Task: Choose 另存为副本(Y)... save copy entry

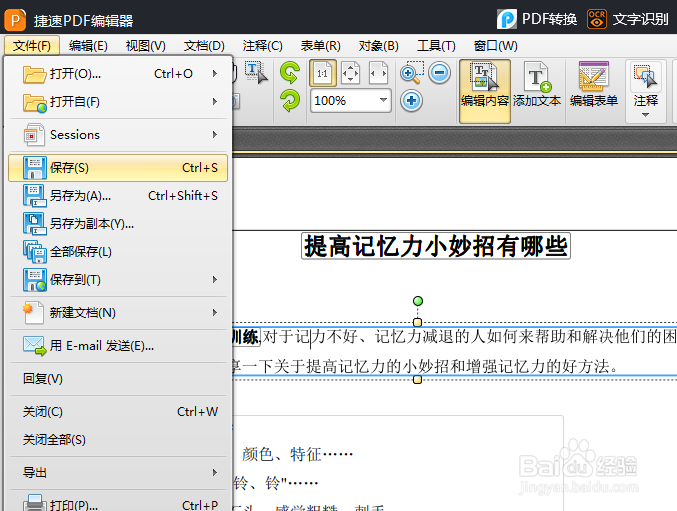Action: pos(118,224)
